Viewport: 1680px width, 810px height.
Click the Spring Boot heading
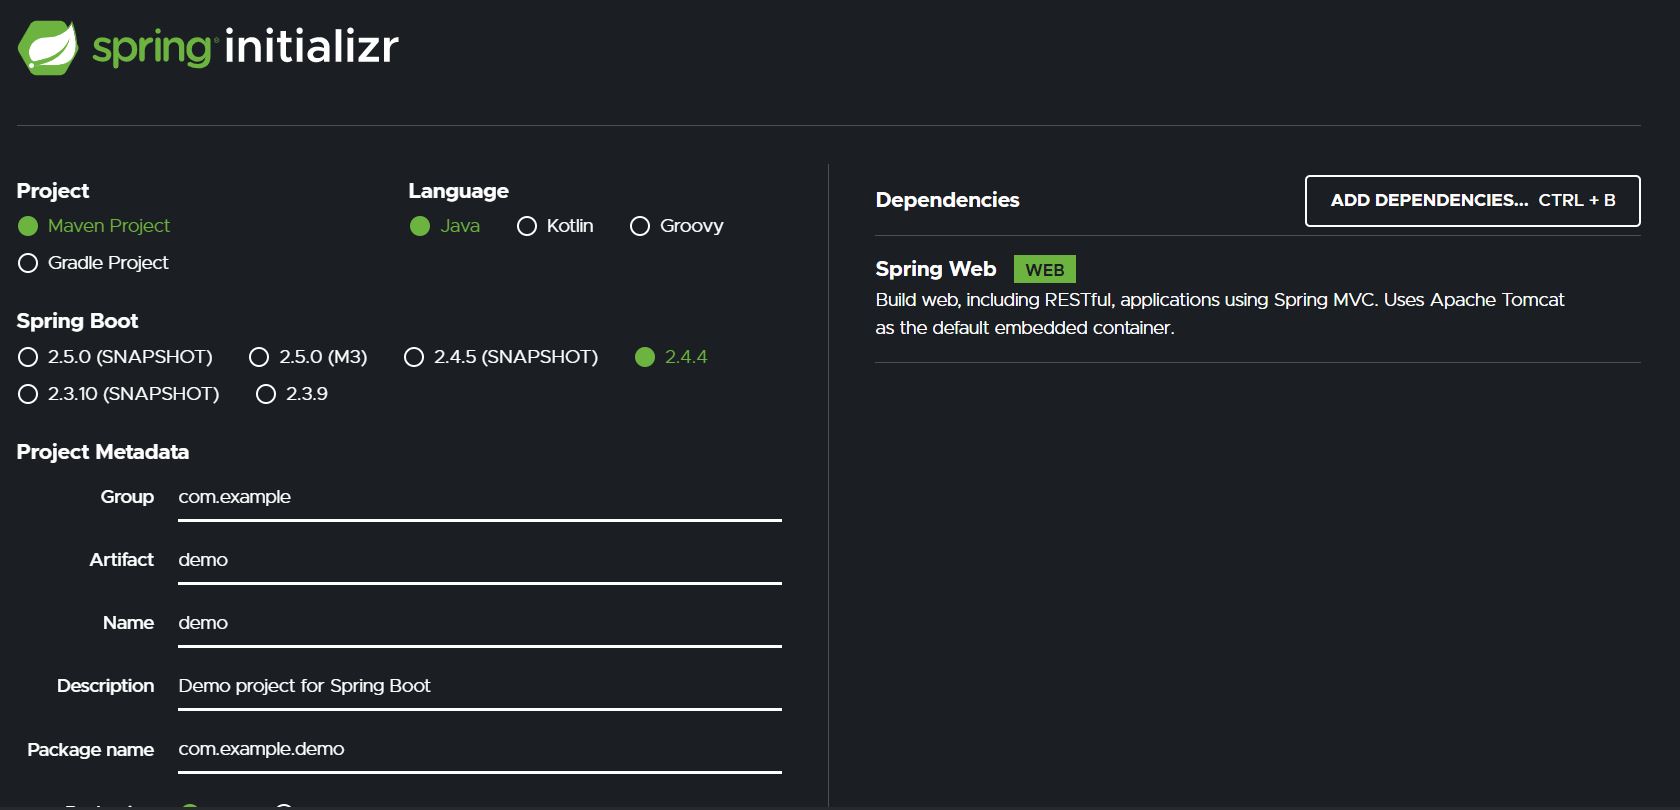(77, 321)
